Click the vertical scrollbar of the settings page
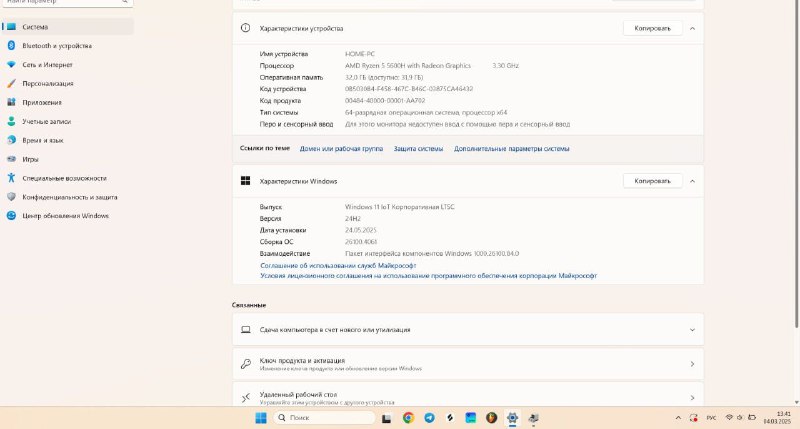 [x=796, y=163]
